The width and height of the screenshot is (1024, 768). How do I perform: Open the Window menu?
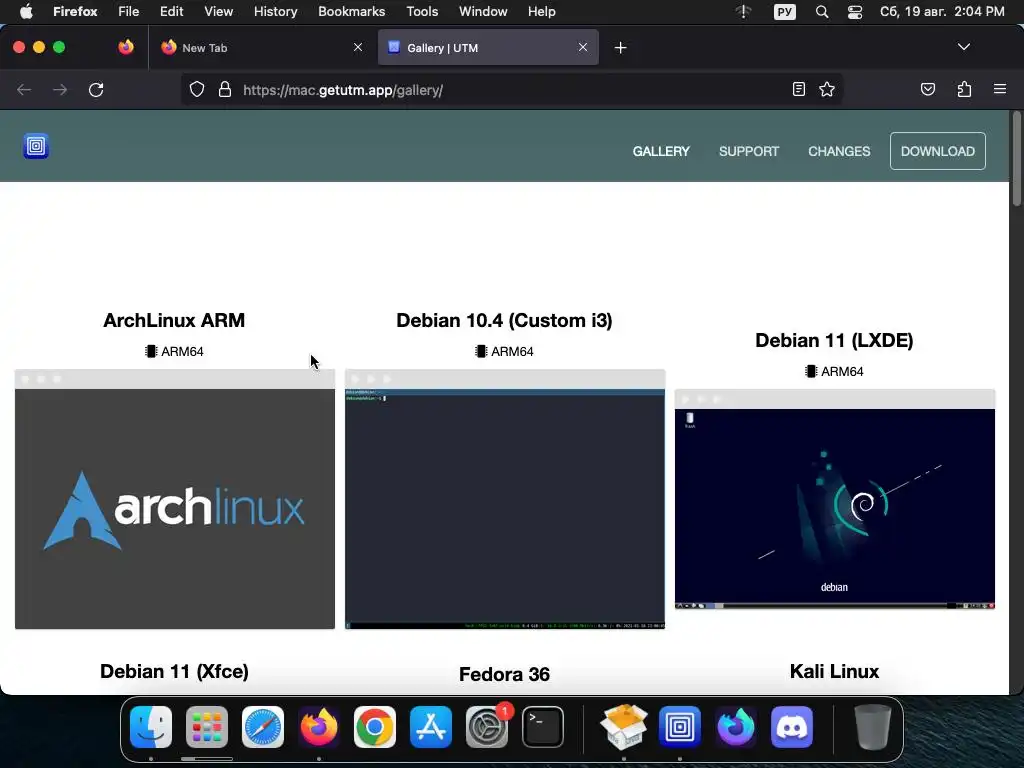pos(483,12)
